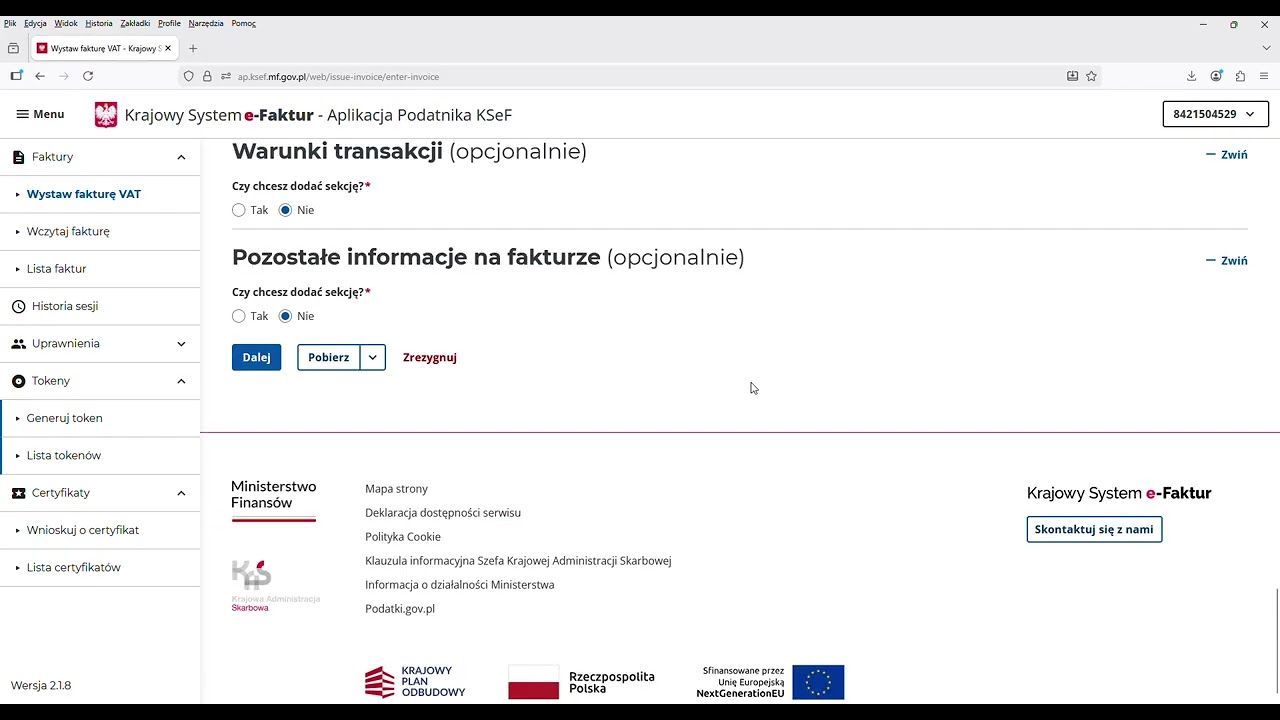
Task: Open the hamburger Menu icon
Action: (22, 114)
